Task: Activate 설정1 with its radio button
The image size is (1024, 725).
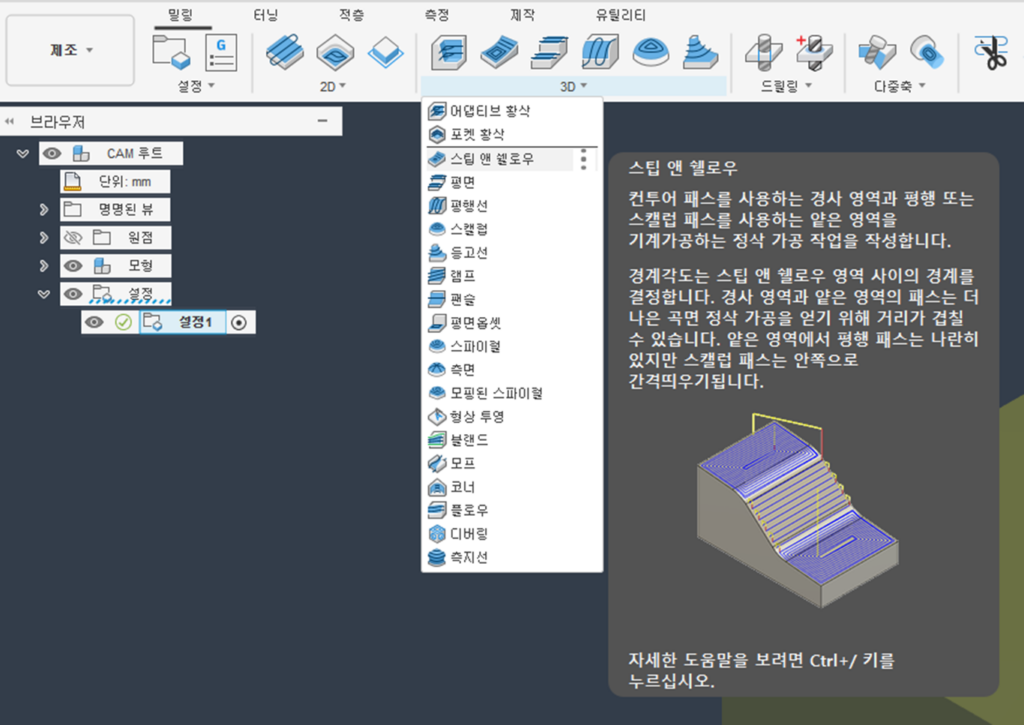Action: (x=240, y=323)
